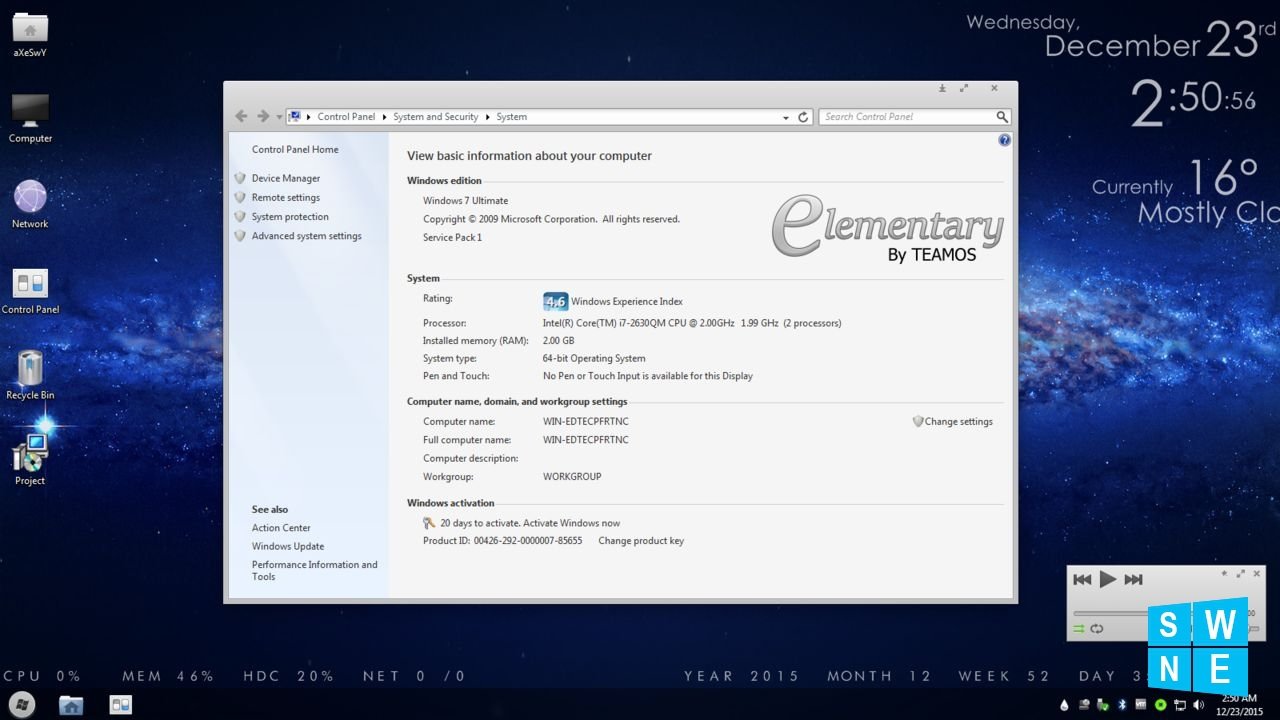Screen dimensions: 1280x720
Task: Open System protection
Action: [x=290, y=217]
